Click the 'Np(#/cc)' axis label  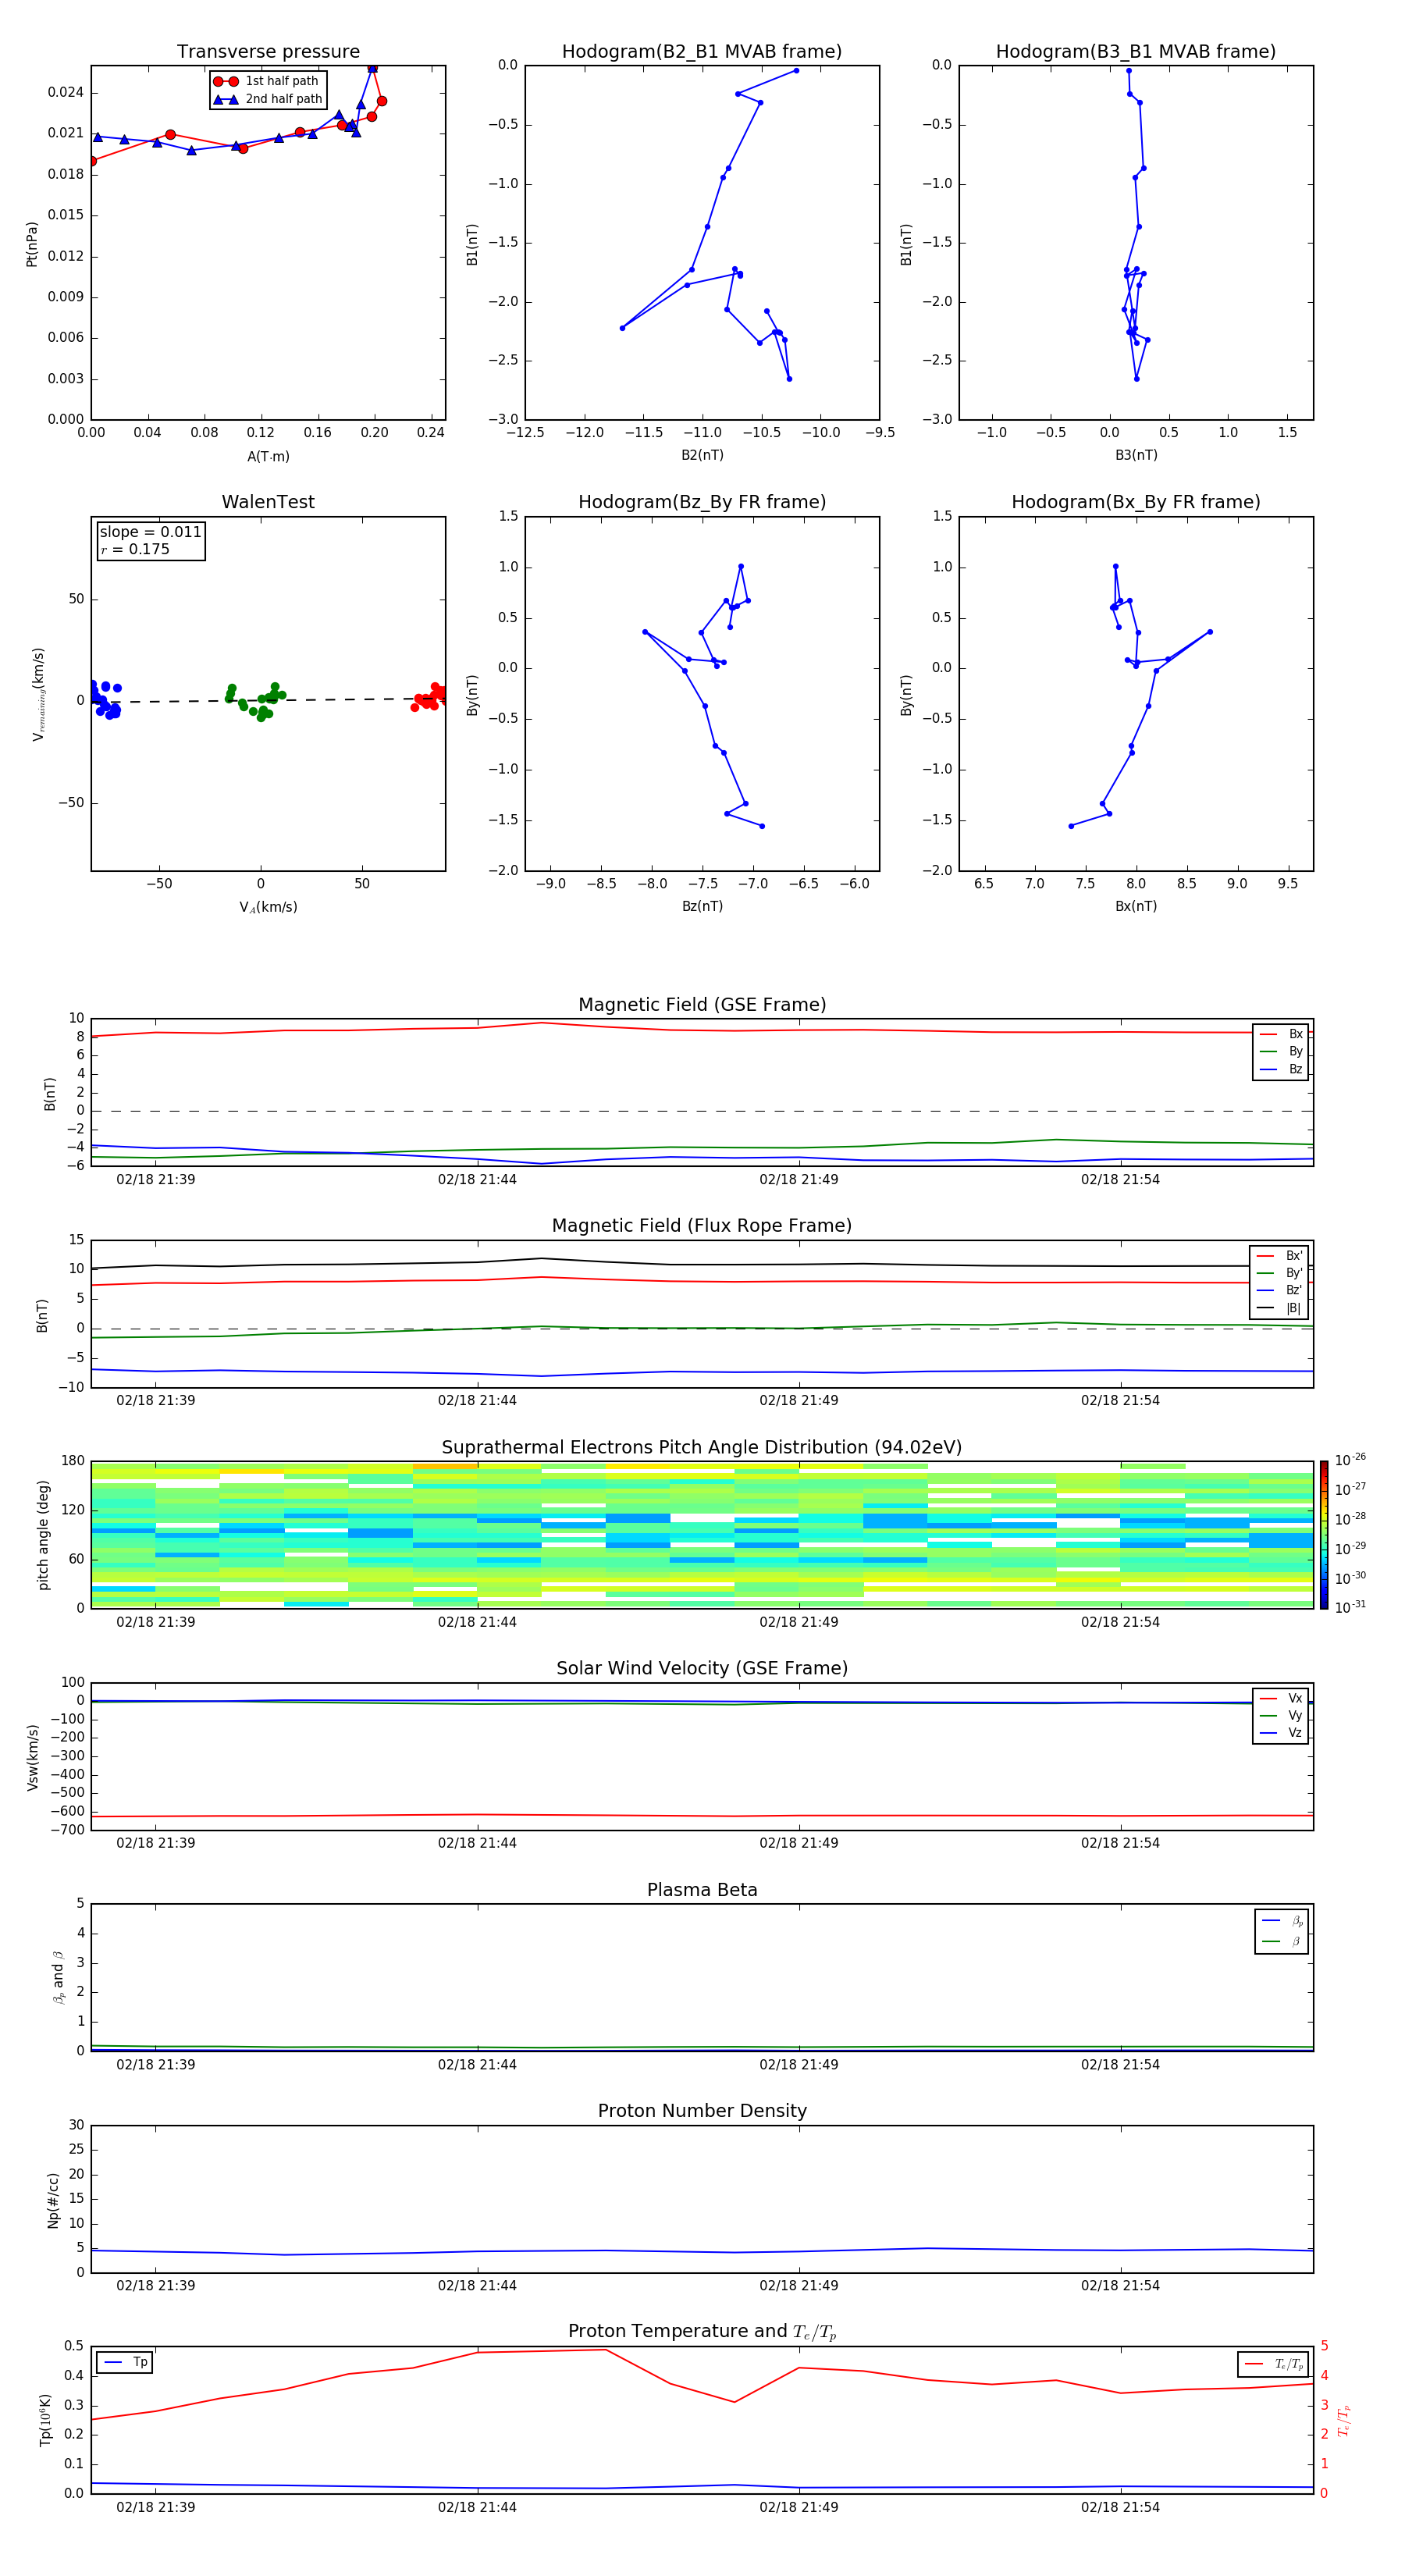[53, 2199]
